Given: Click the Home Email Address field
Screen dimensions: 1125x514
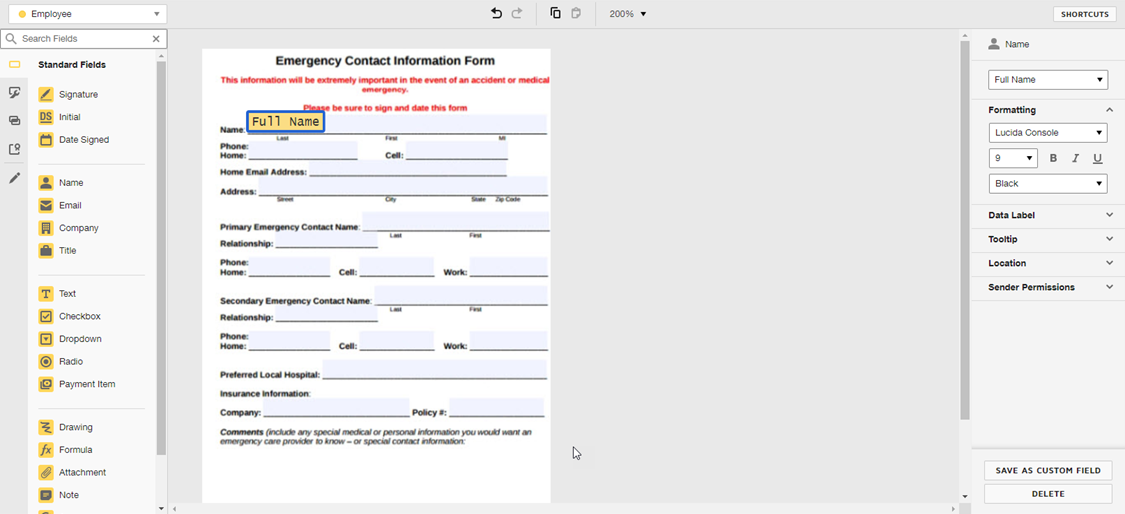Looking at the screenshot, I should (x=408, y=169).
